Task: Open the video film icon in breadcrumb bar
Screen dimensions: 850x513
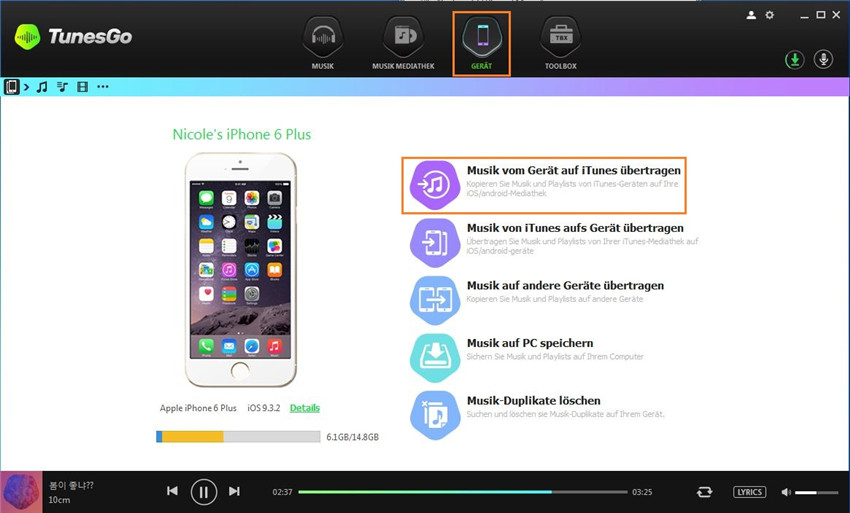Action: 82,87
